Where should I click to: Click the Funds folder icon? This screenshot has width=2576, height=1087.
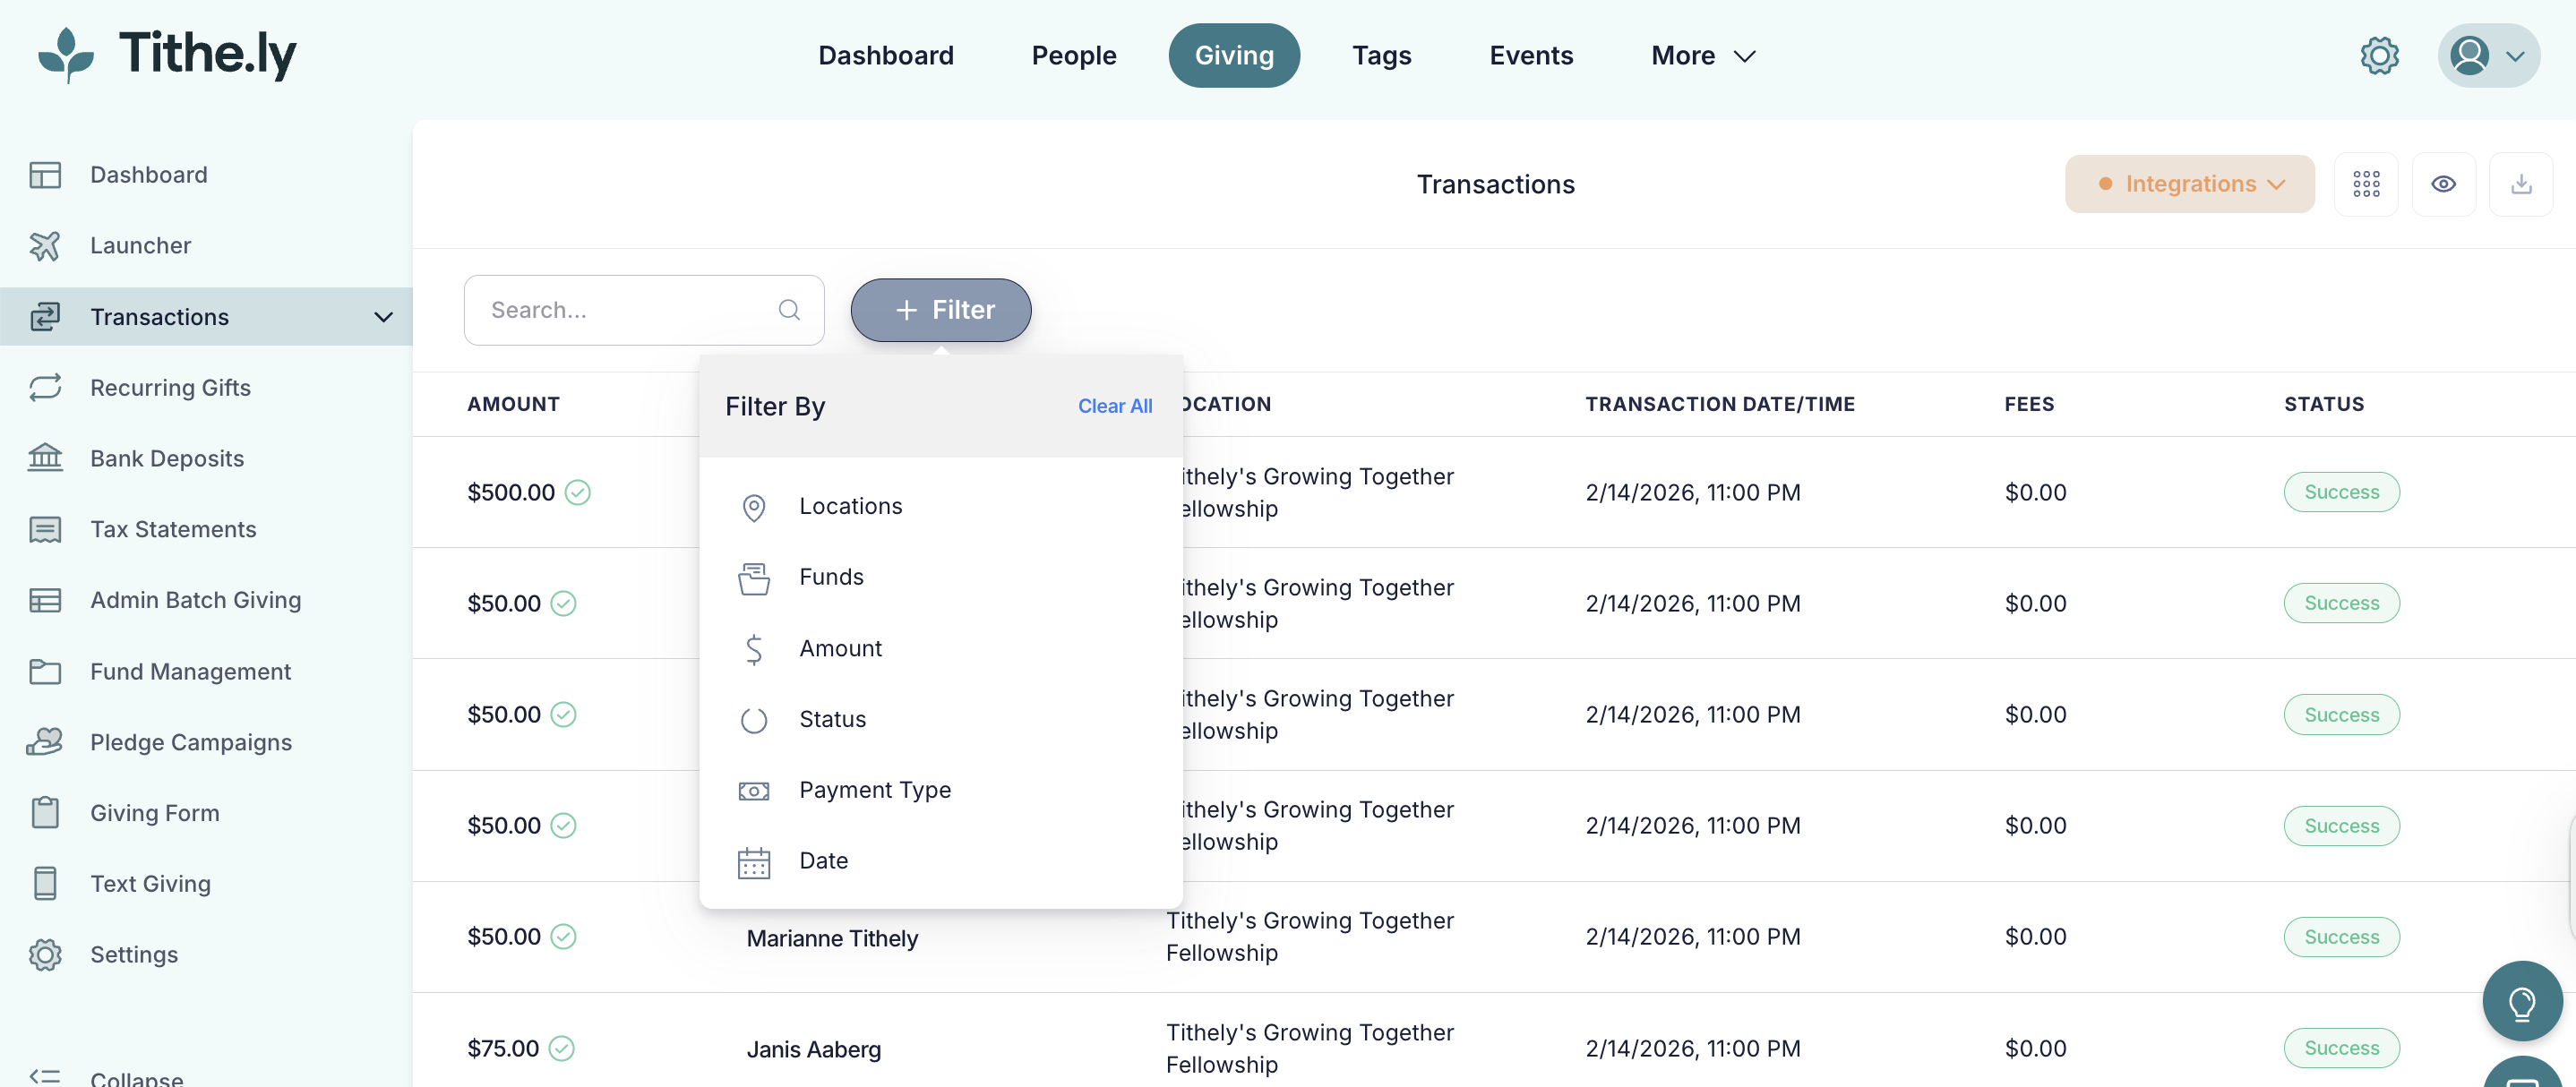click(x=754, y=578)
